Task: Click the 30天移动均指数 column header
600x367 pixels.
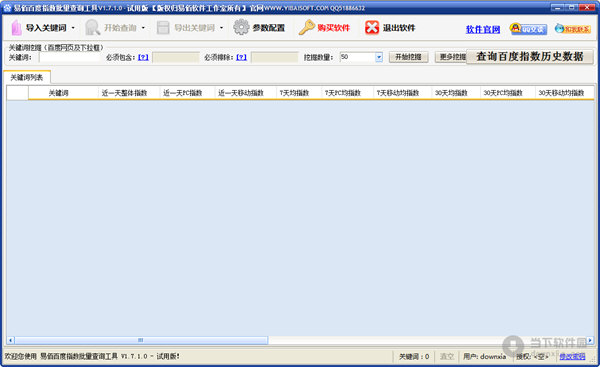Action: pyautogui.click(x=564, y=93)
